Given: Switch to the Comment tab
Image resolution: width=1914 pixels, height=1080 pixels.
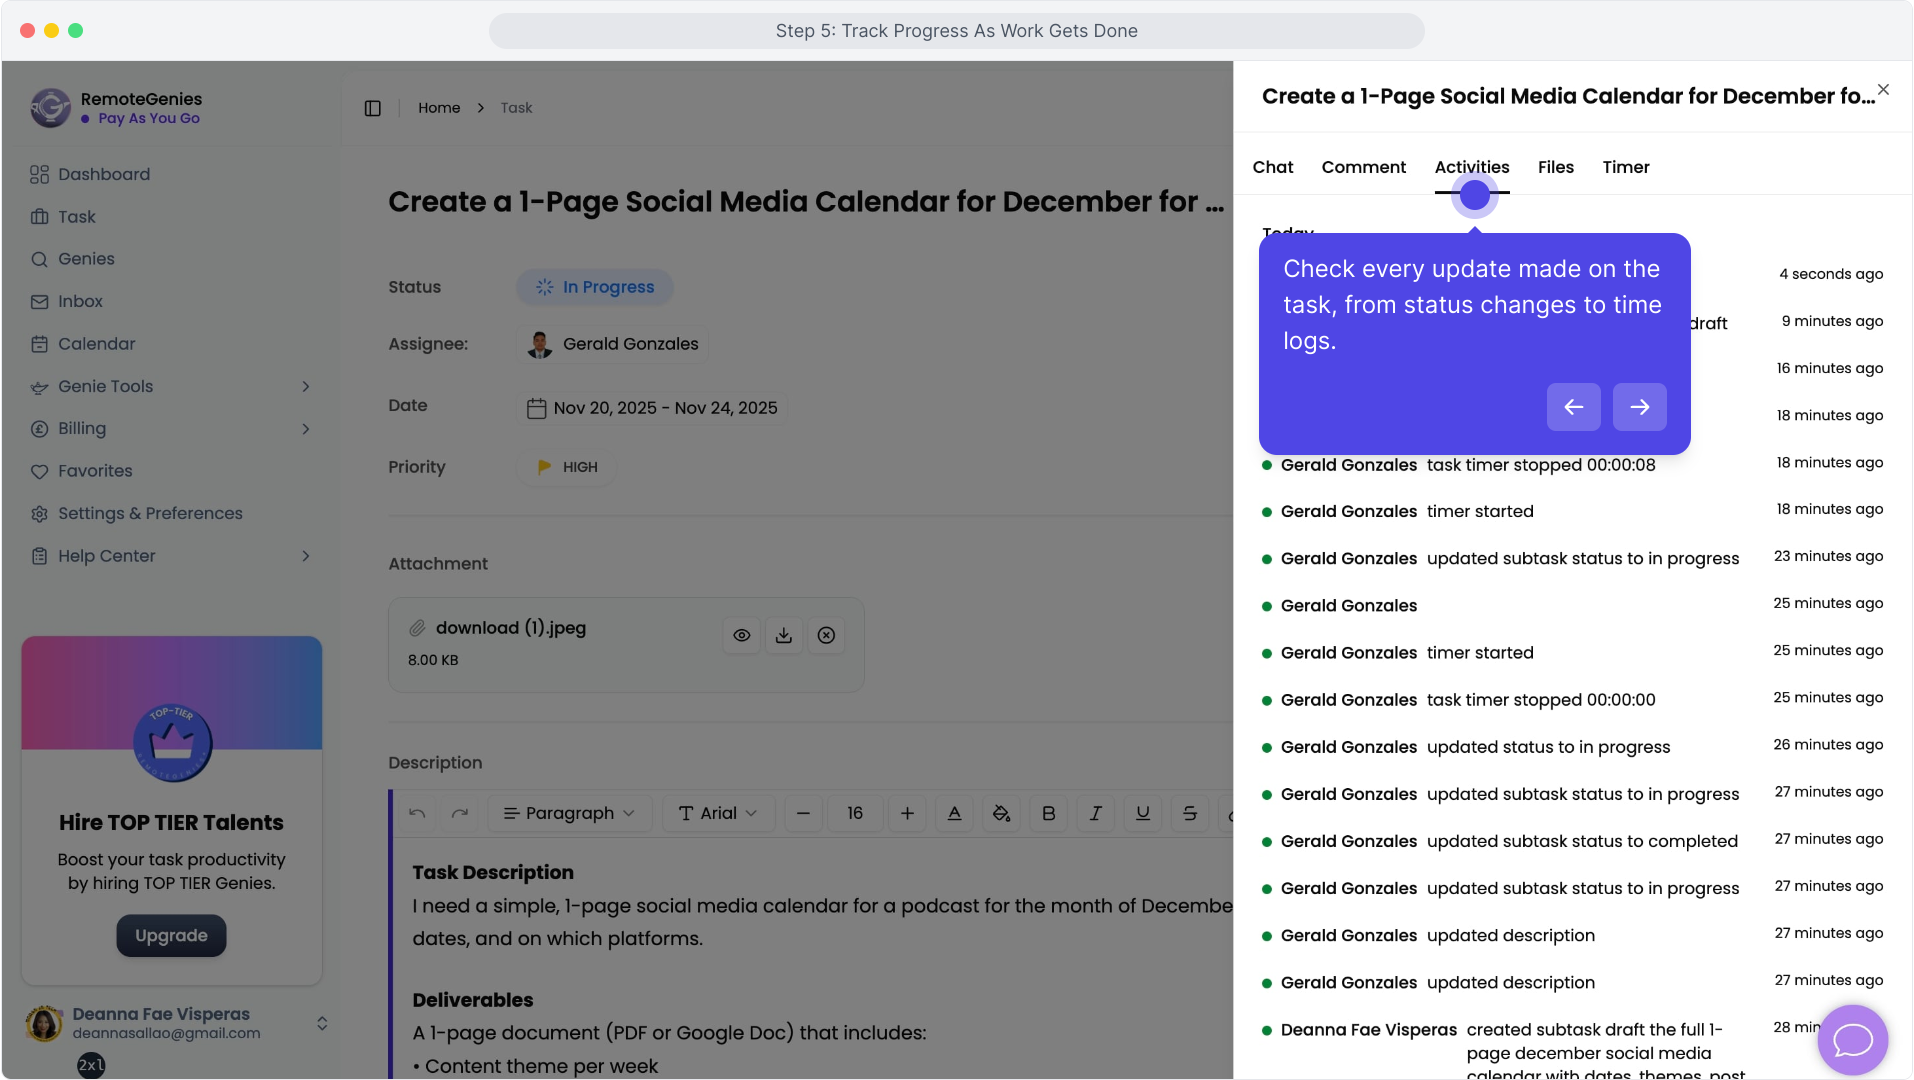Looking at the screenshot, I should pos(1364,167).
